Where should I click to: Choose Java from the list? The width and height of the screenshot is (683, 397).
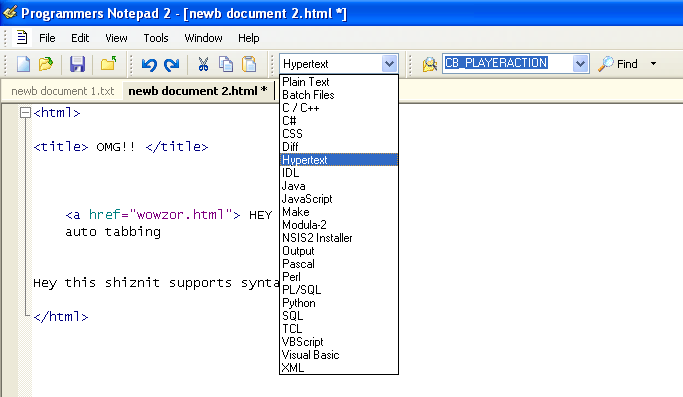point(339,186)
